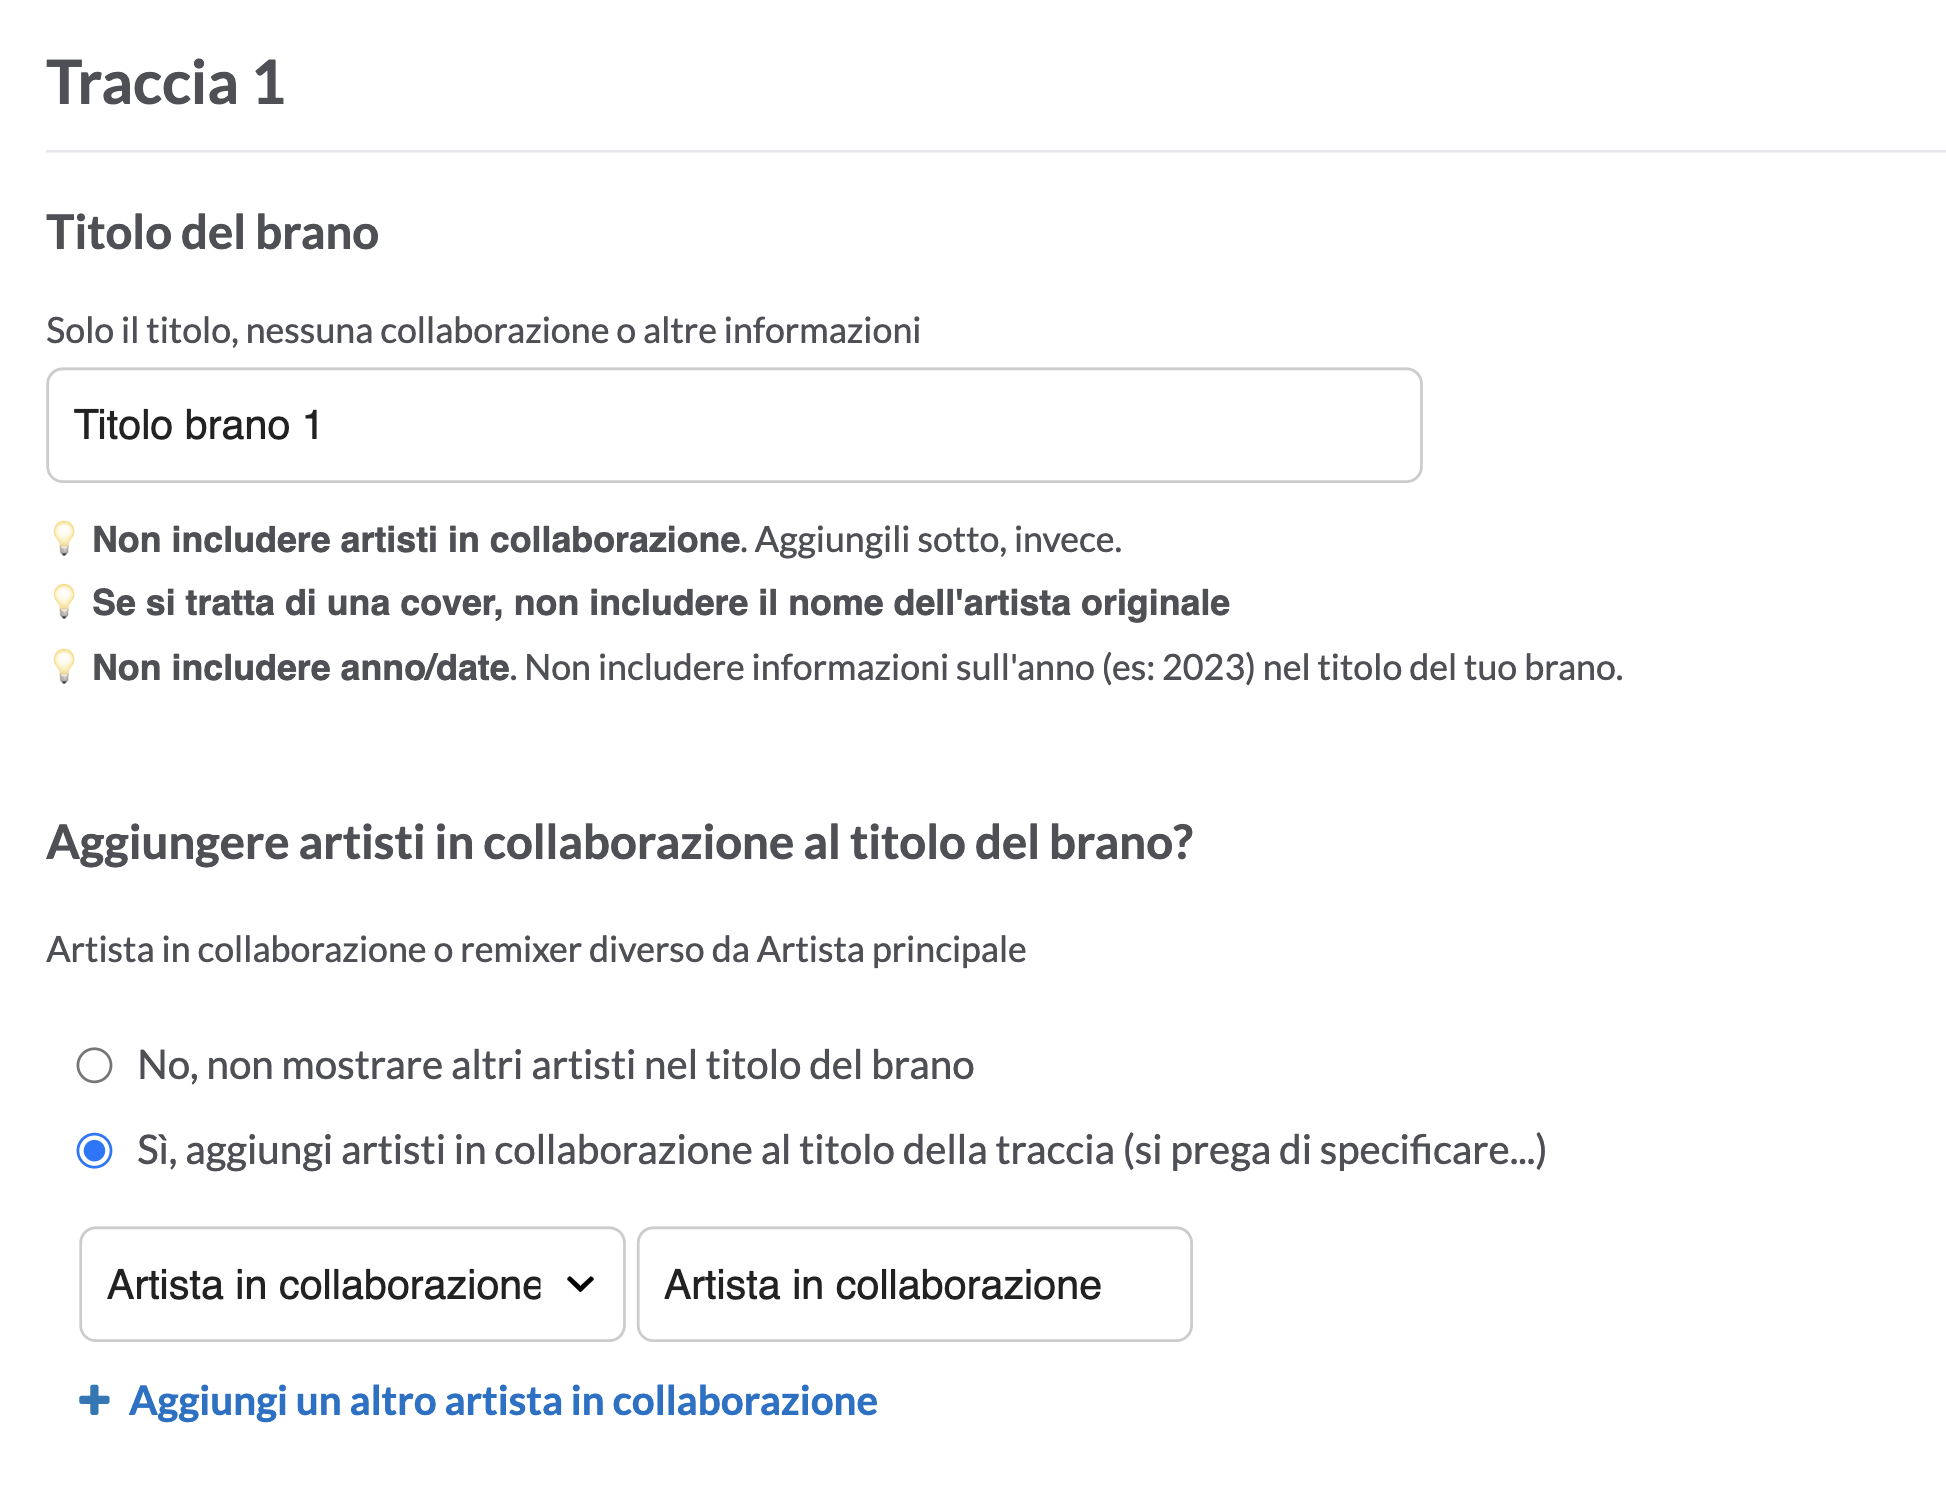Image resolution: width=1946 pixels, height=1512 pixels.
Task: Click the 'Titolo del brano' section heading
Action: pyautogui.click(x=212, y=233)
